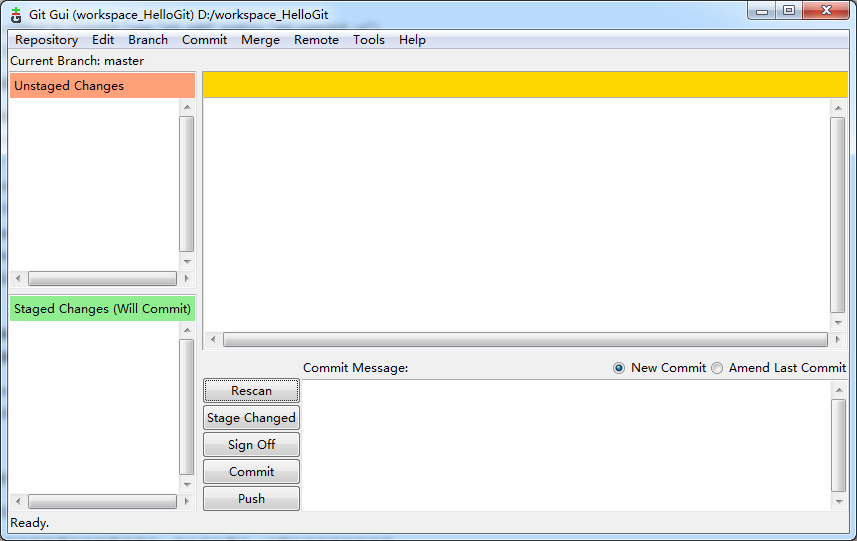Screen dimensions: 857x541
Task: Click left arrow of diff pane horizontal scrollbar
Action: [x=213, y=340]
